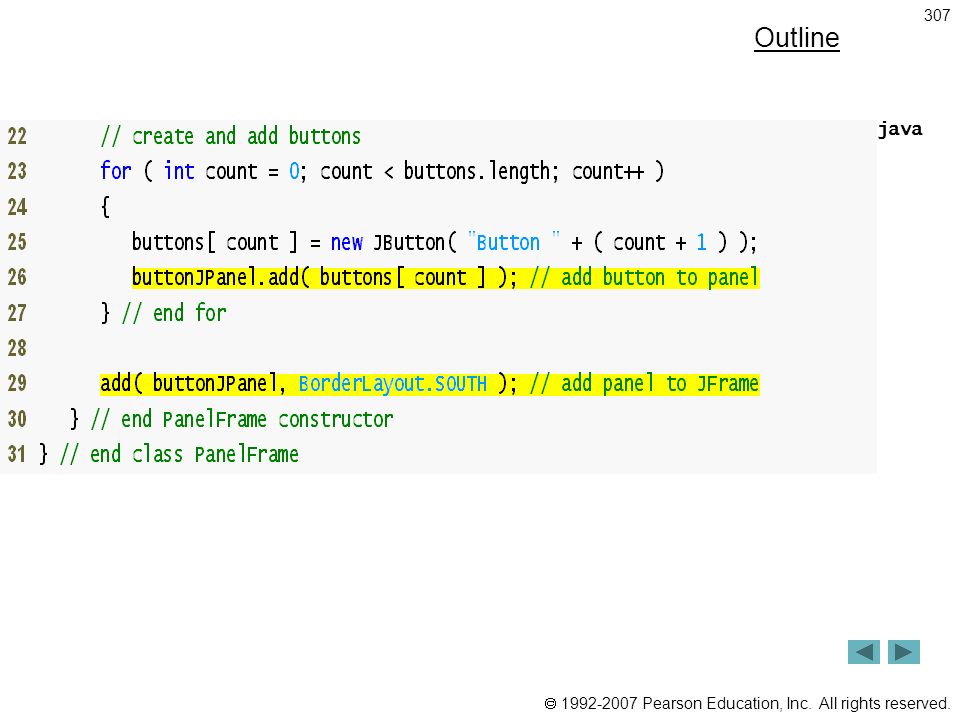
Task: Click '// end class PanelFrame' comment
Action: click(x=179, y=454)
